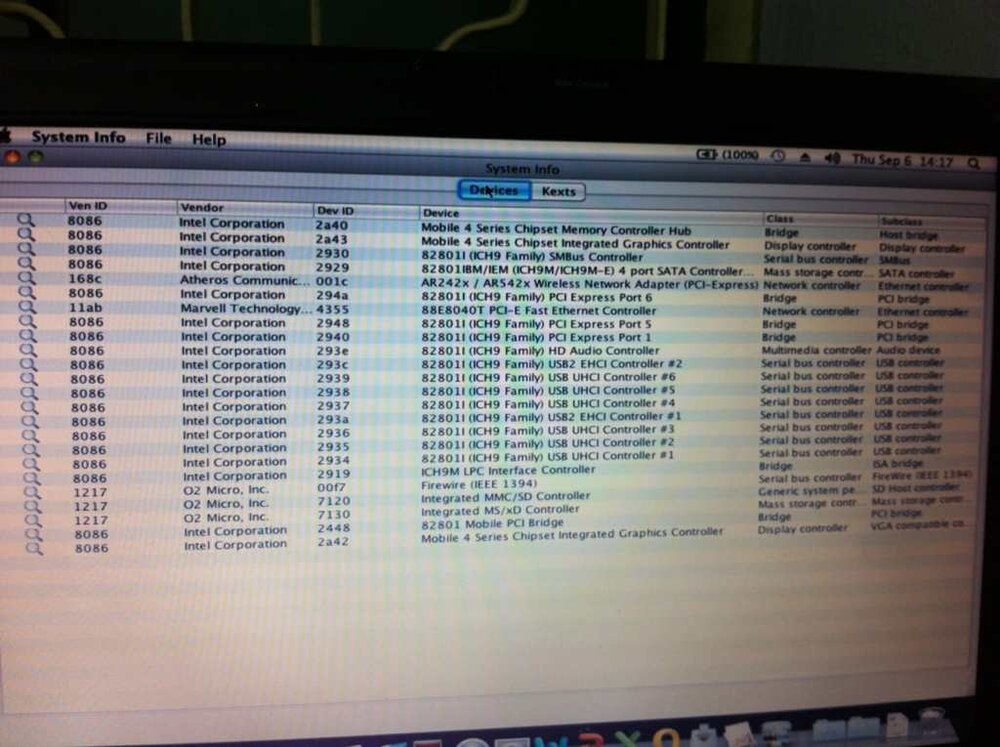Click the eject icon in menu bar
1000x747 pixels.
[x=805, y=157]
